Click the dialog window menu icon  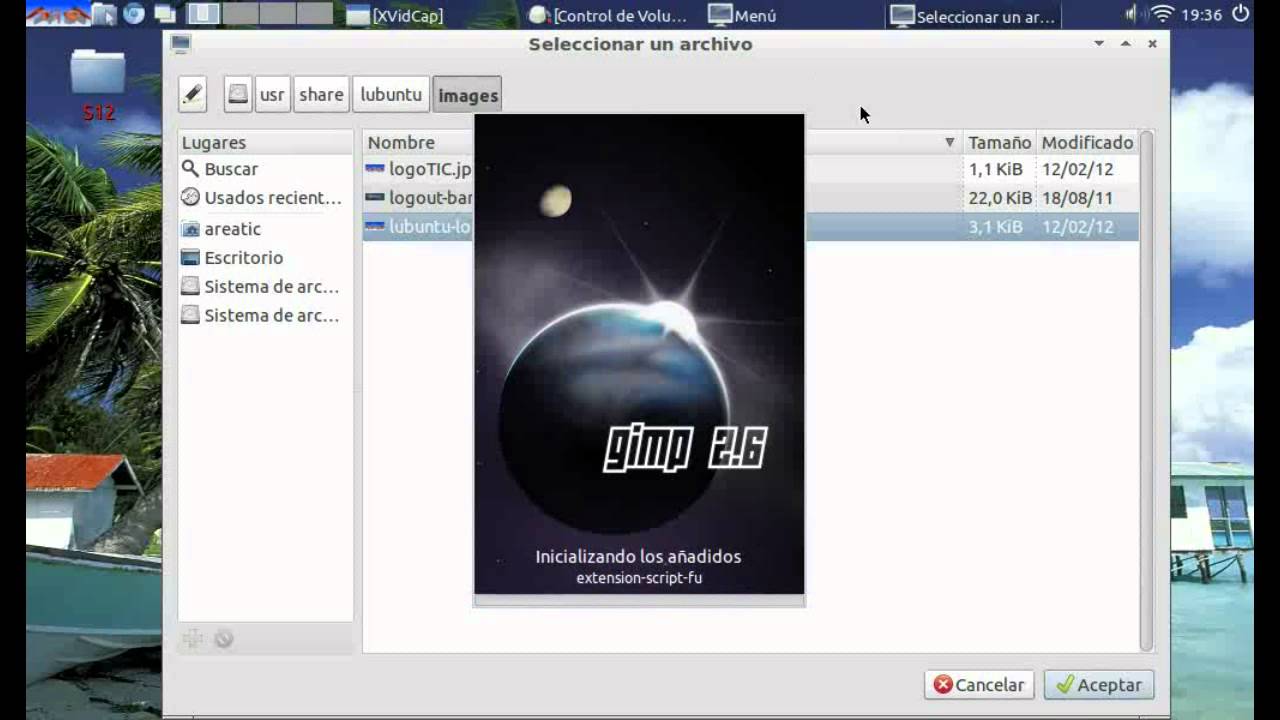[x=180, y=43]
